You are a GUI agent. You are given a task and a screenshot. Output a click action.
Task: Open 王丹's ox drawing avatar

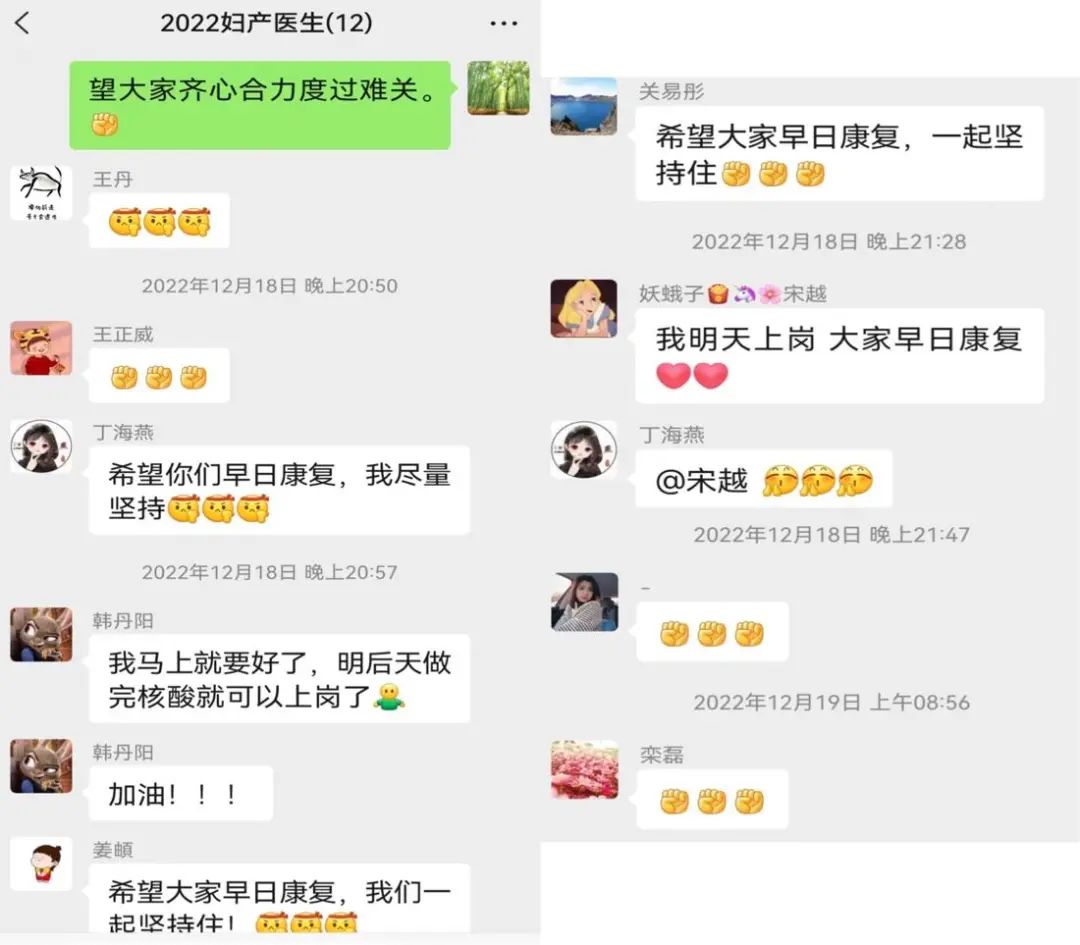coord(41,194)
